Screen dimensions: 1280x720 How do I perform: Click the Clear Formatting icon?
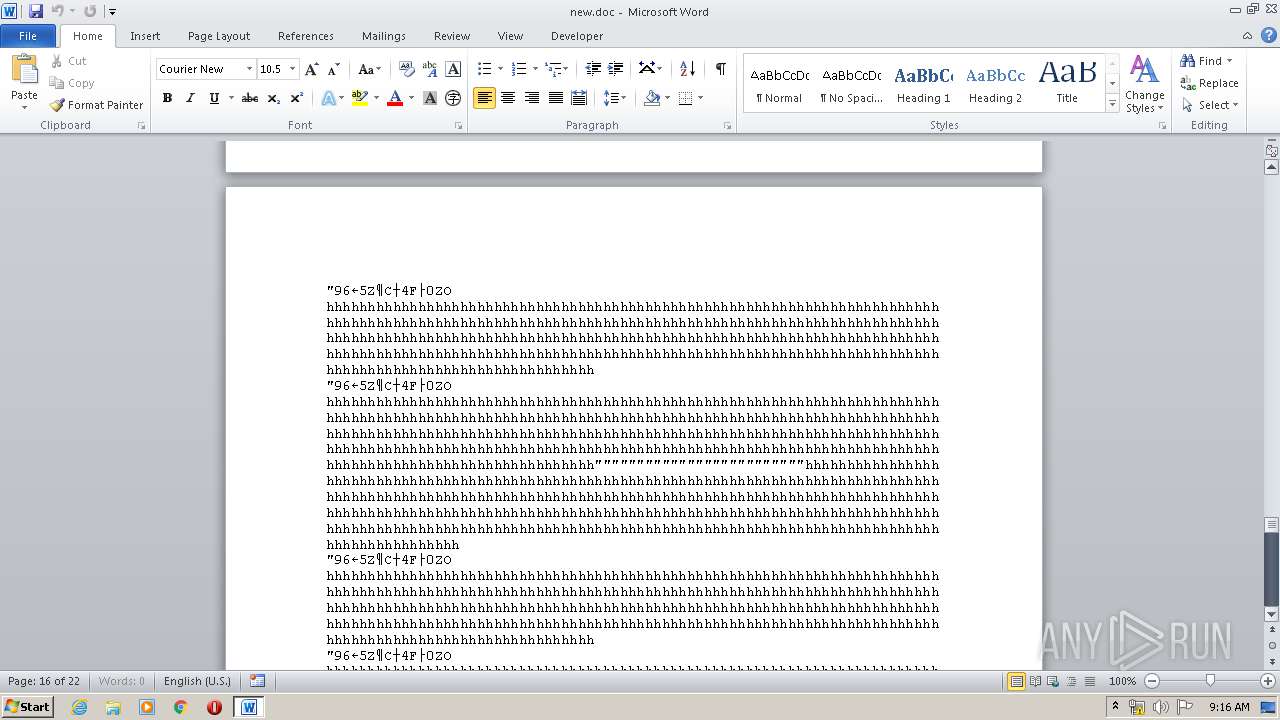[407, 69]
